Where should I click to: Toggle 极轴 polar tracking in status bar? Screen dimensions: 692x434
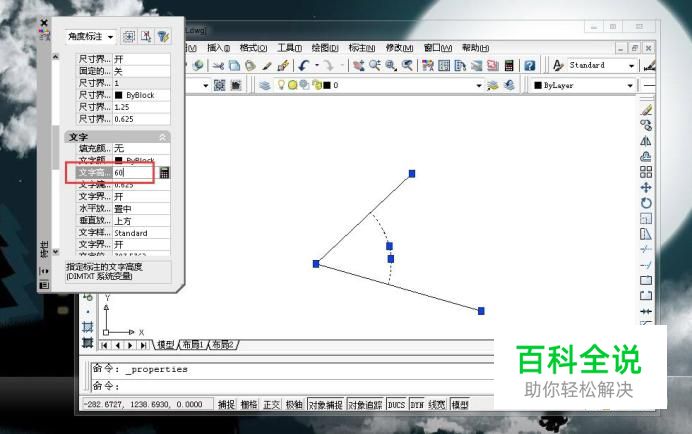294,404
